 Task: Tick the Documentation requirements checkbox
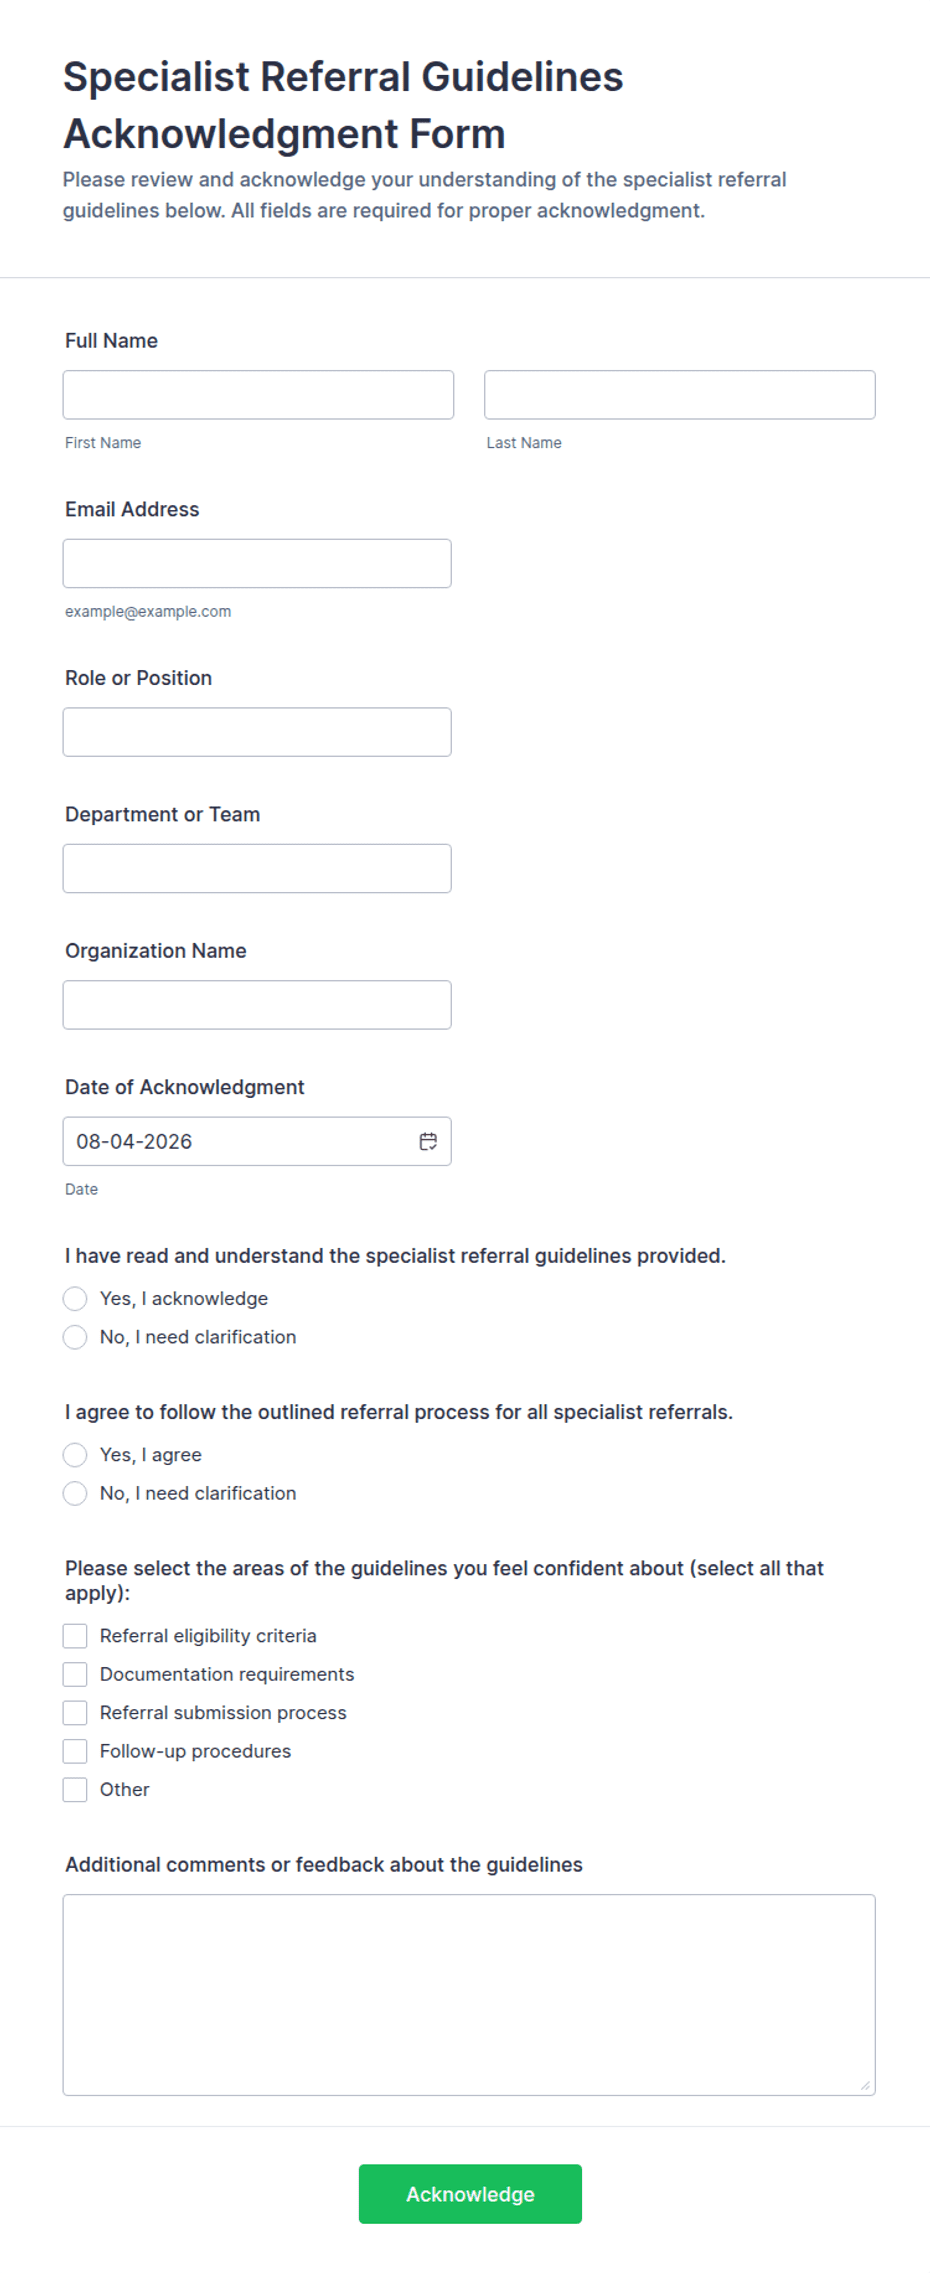(75, 1674)
